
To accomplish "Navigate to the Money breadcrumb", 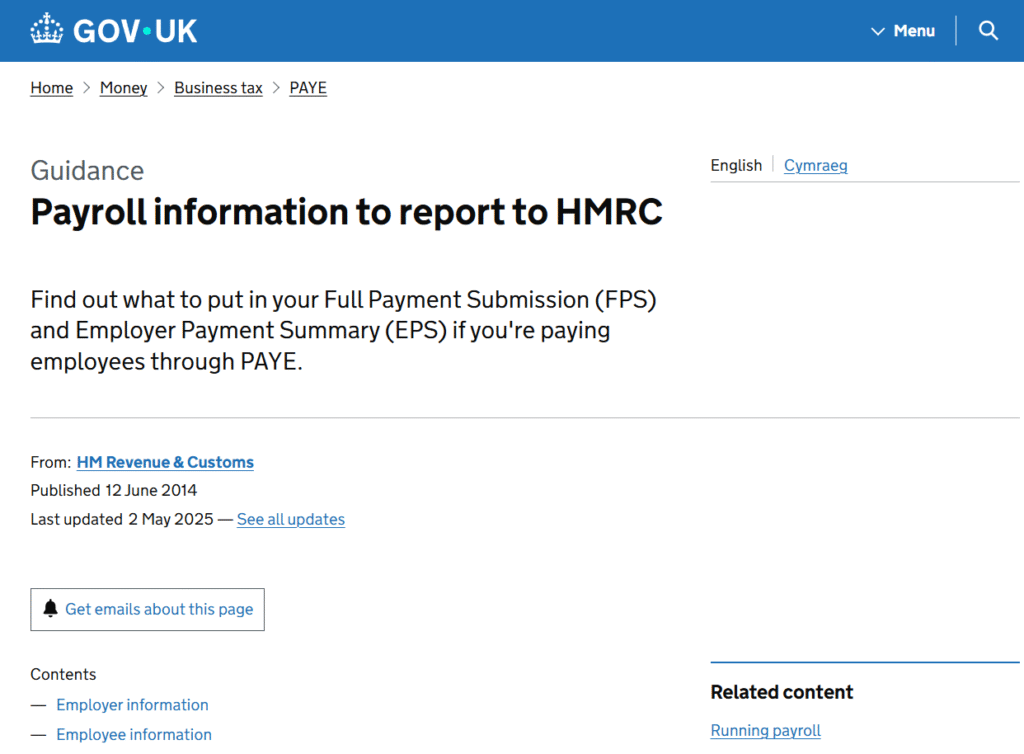I will click(x=123, y=88).
